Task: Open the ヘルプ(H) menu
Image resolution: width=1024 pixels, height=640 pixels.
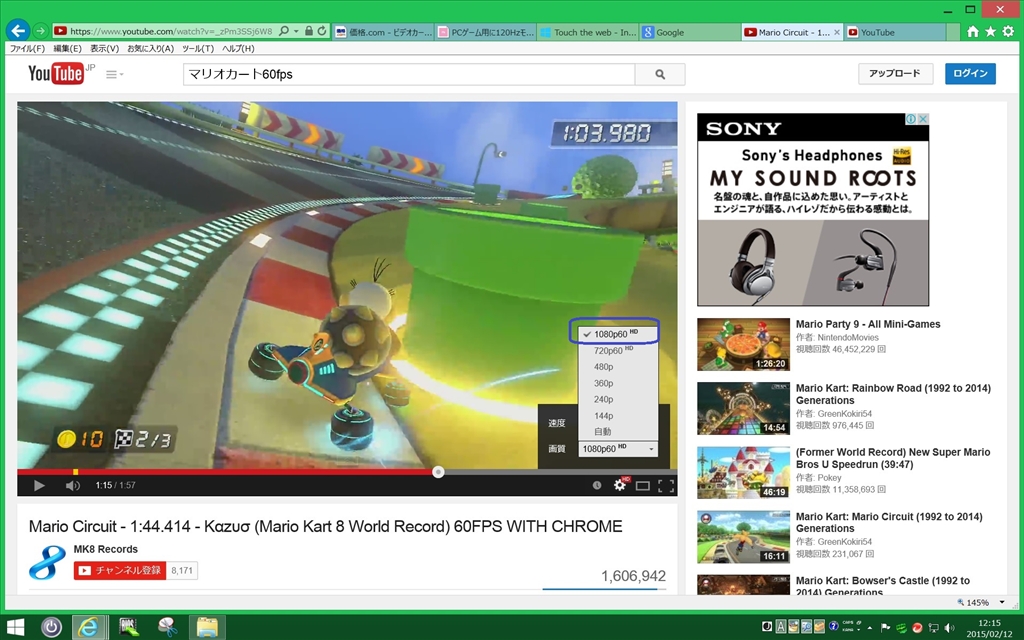Action: tap(238, 48)
